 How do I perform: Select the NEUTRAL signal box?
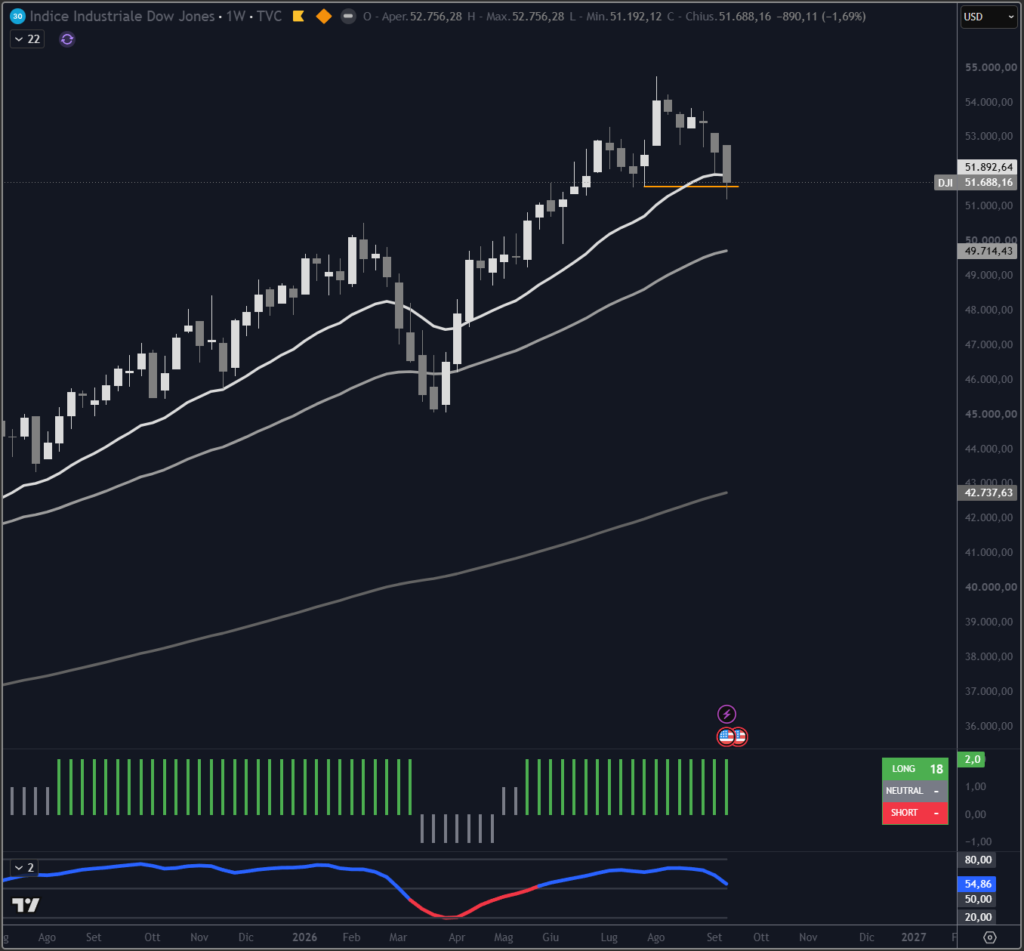pyautogui.click(x=915, y=791)
